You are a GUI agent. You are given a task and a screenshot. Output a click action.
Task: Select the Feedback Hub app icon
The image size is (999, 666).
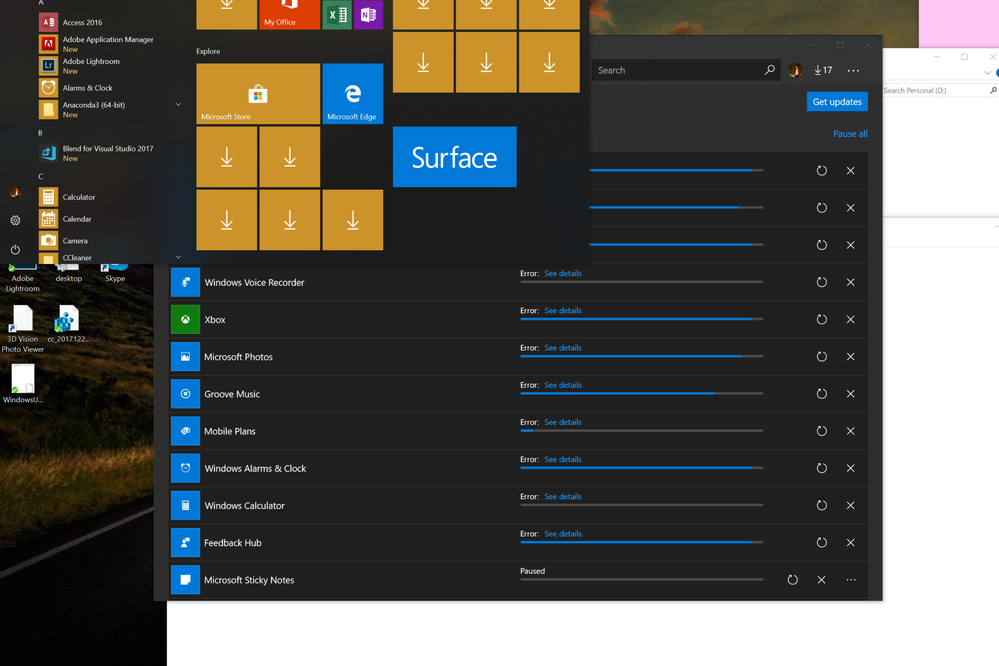click(x=185, y=543)
